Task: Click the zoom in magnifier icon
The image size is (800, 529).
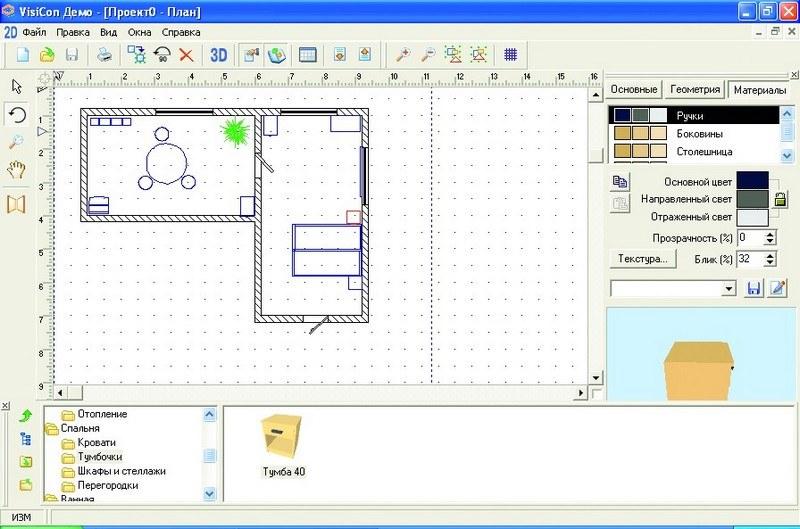Action: coord(403,54)
